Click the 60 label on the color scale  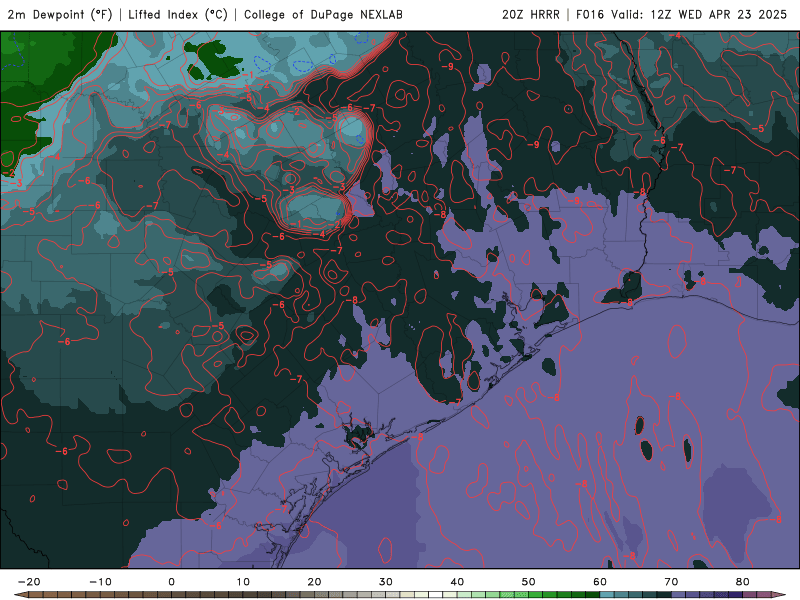coord(600,582)
